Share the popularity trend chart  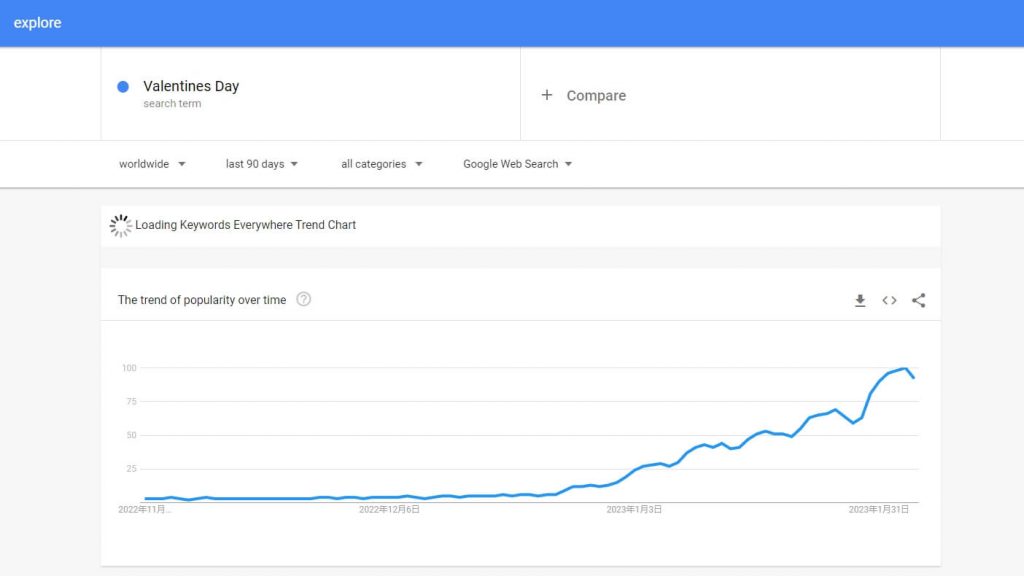click(x=919, y=300)
